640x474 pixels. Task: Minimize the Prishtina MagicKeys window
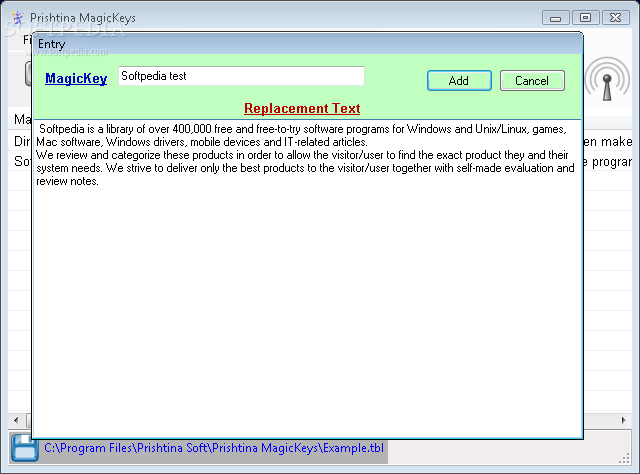[x=555, y=18]
